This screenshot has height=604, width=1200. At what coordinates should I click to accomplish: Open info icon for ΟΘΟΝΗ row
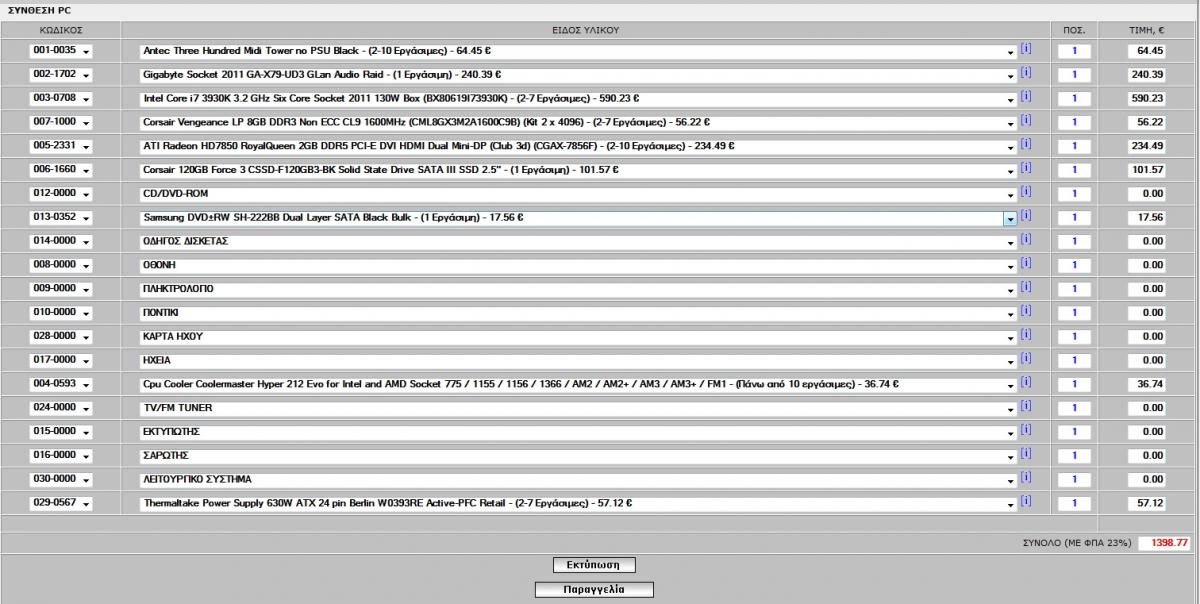click(1026, 263)
